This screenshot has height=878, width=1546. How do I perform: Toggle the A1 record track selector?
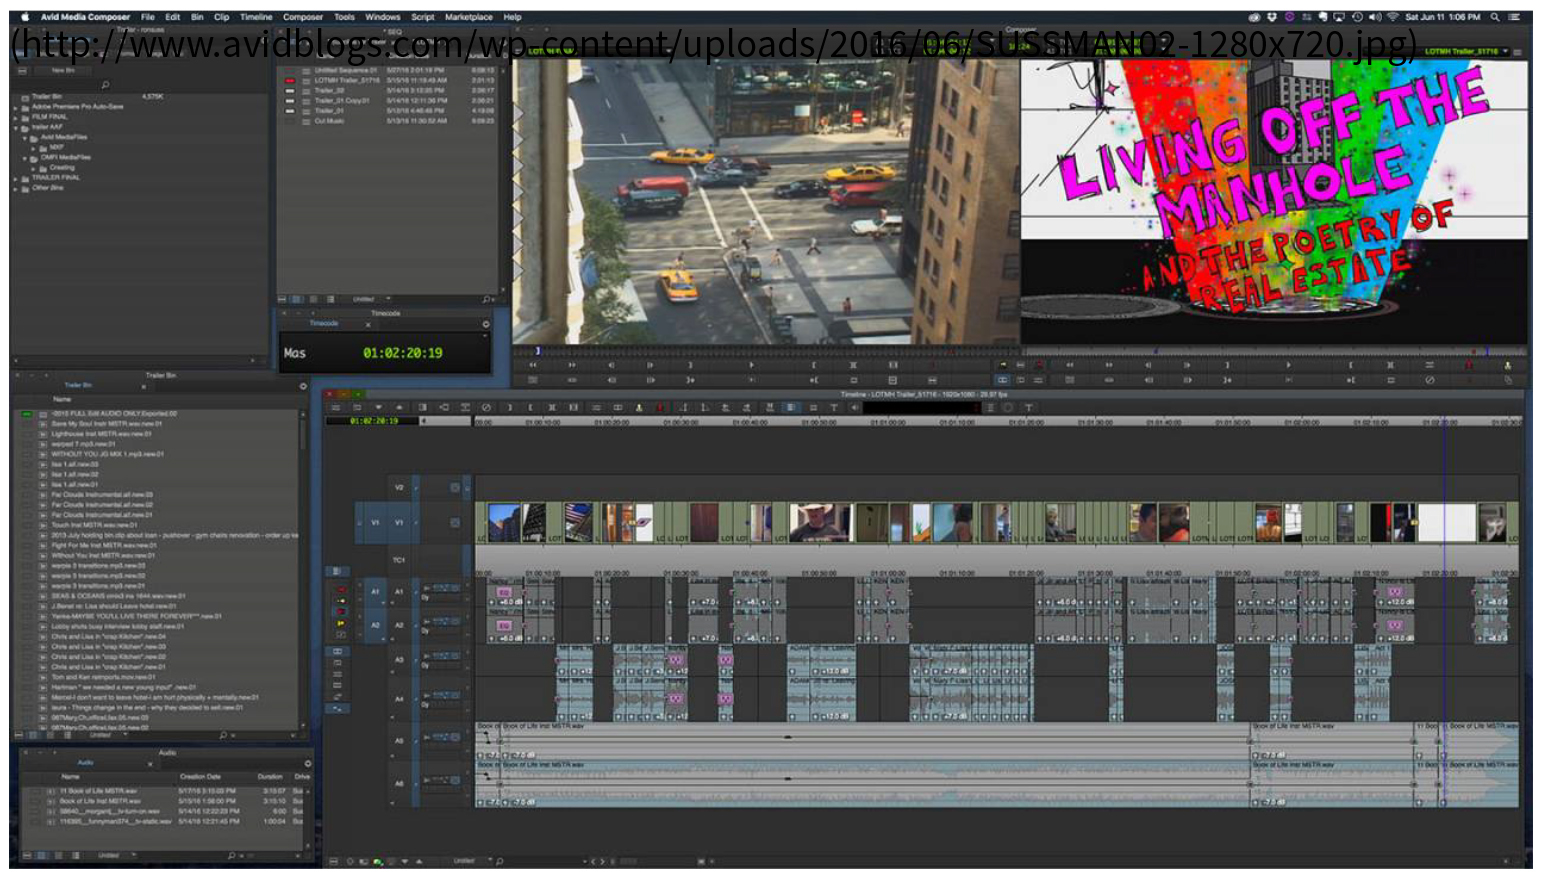tap(398, 592)
